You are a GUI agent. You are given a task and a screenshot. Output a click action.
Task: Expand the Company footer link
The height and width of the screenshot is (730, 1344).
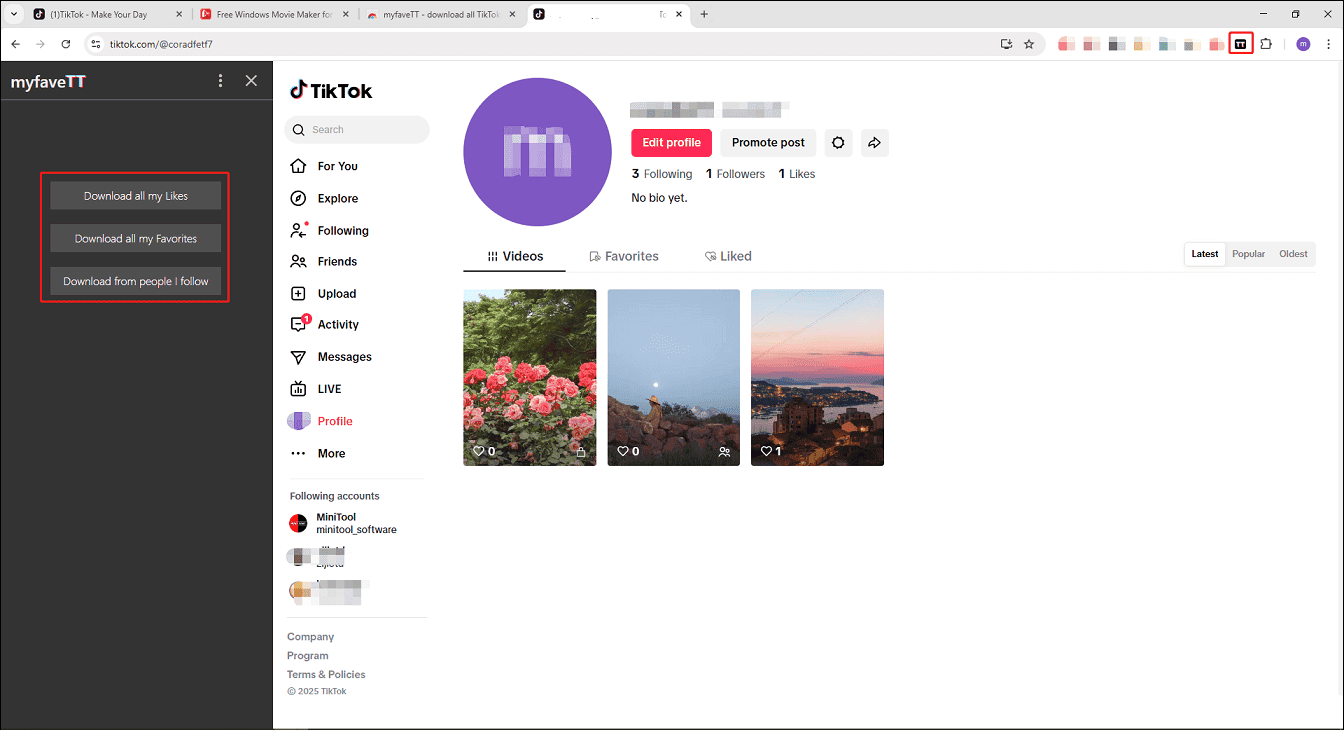click(x=310, y=637)
